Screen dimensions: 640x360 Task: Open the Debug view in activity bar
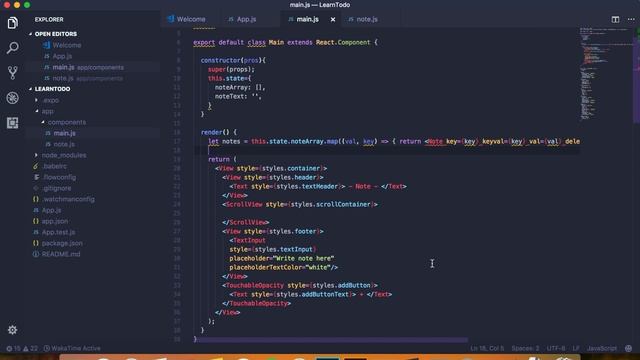click(x=13, y=98)
